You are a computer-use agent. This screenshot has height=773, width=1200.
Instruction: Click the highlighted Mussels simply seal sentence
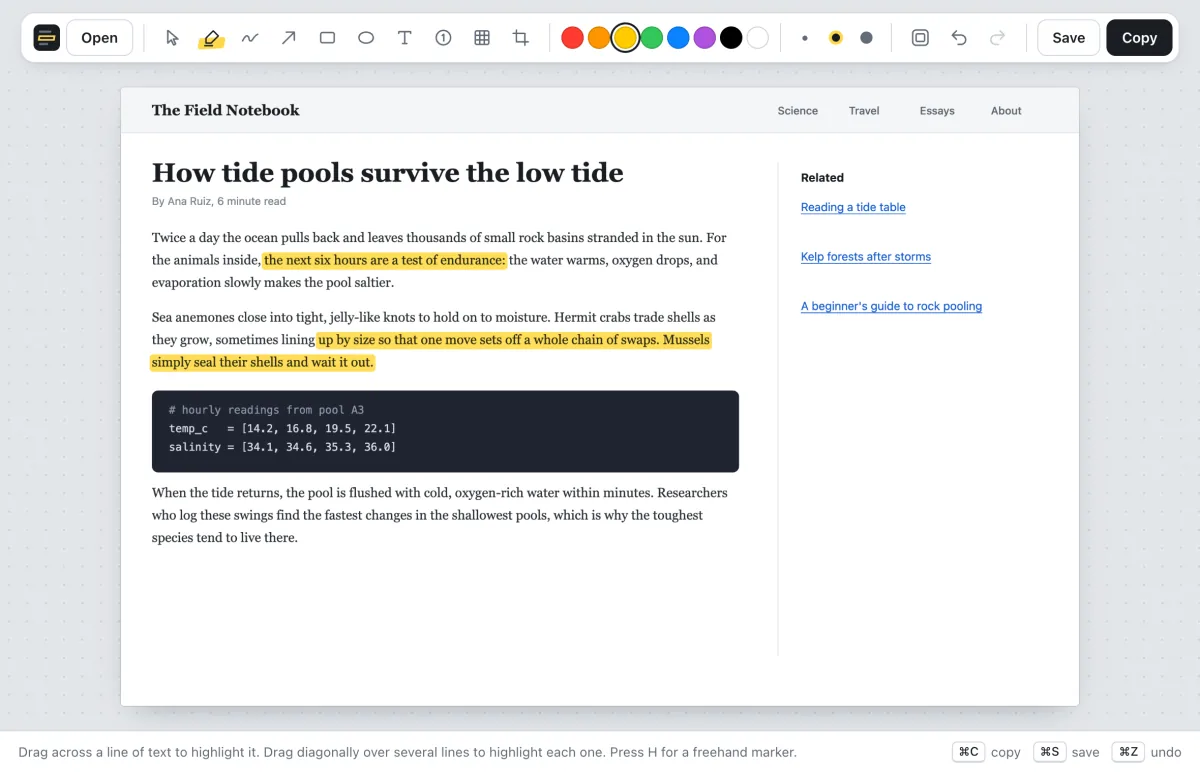tap(263, 362)
